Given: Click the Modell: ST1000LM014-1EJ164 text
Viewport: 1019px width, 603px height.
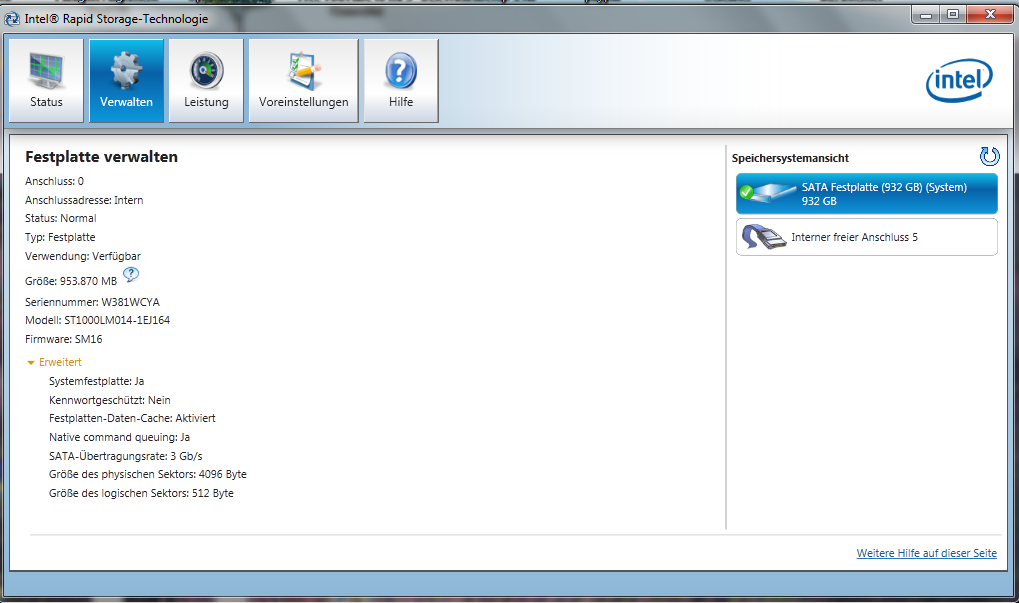Looking at the screenshot, I should coord(97,320).
